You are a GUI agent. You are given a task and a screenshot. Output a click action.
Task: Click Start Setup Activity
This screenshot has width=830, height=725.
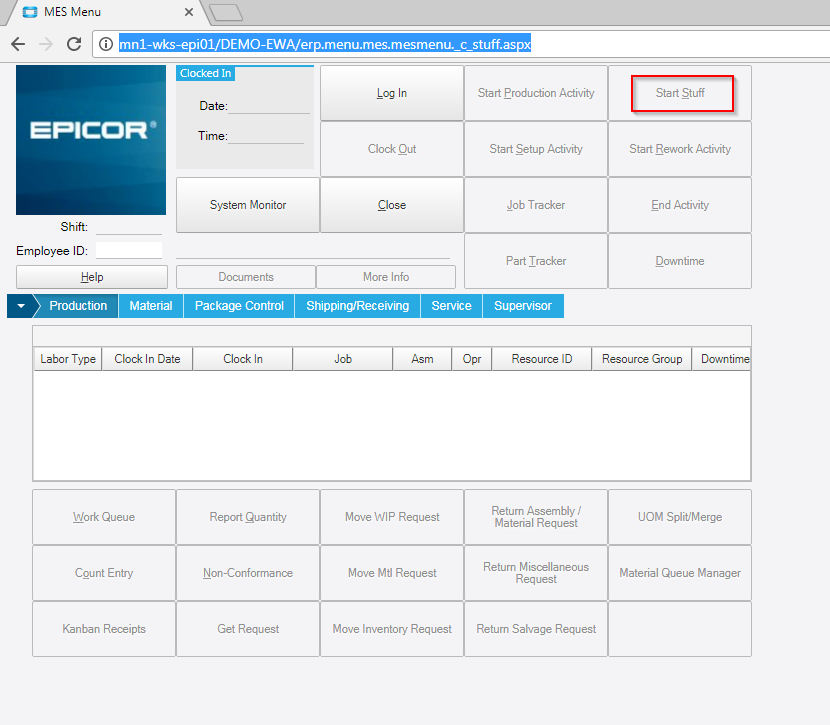[536, 149]
